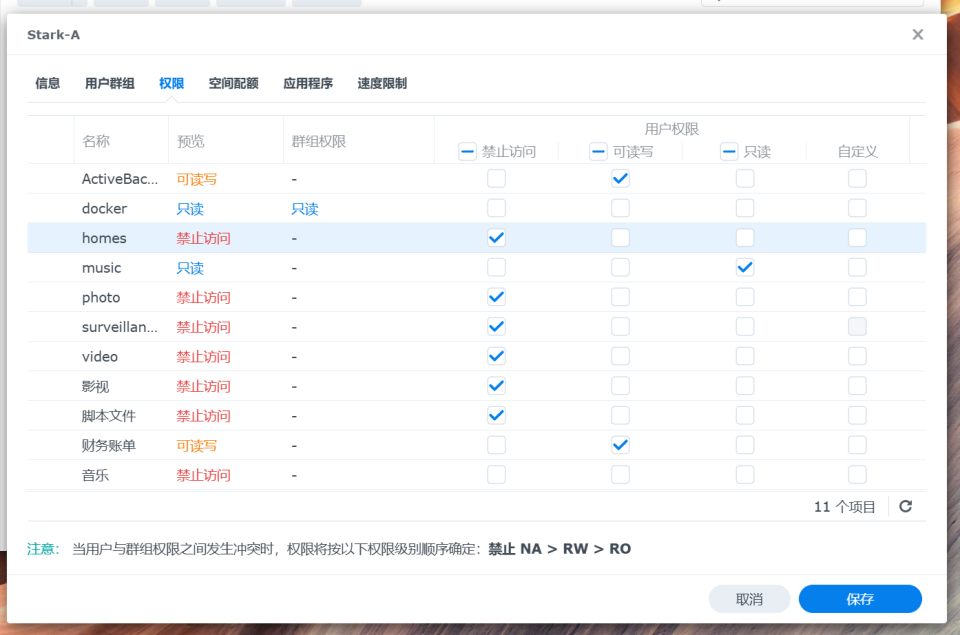Toggle the 只读 header select-all checkbox
The width and height of the screenshot is (960, 635).
tap(729, 152)
